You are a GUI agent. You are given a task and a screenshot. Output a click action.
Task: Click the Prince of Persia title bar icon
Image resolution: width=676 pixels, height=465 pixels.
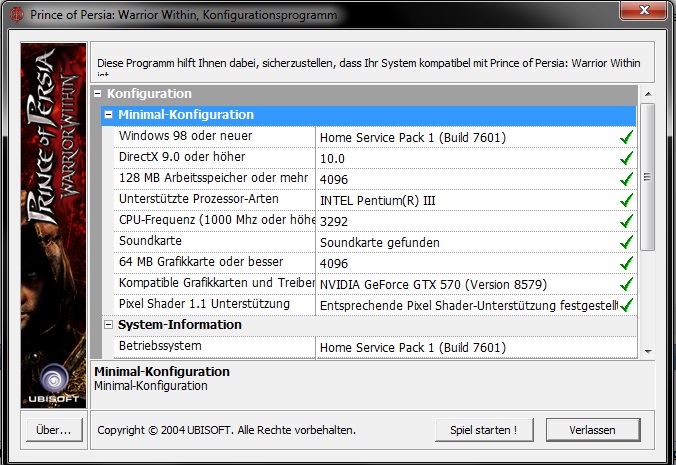tap(17, 14)
